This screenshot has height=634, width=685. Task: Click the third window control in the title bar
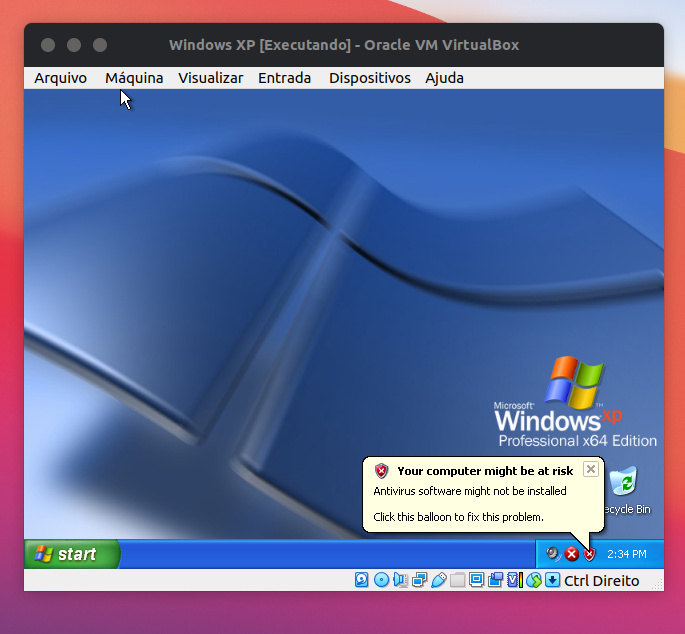(x=100, y=45)
